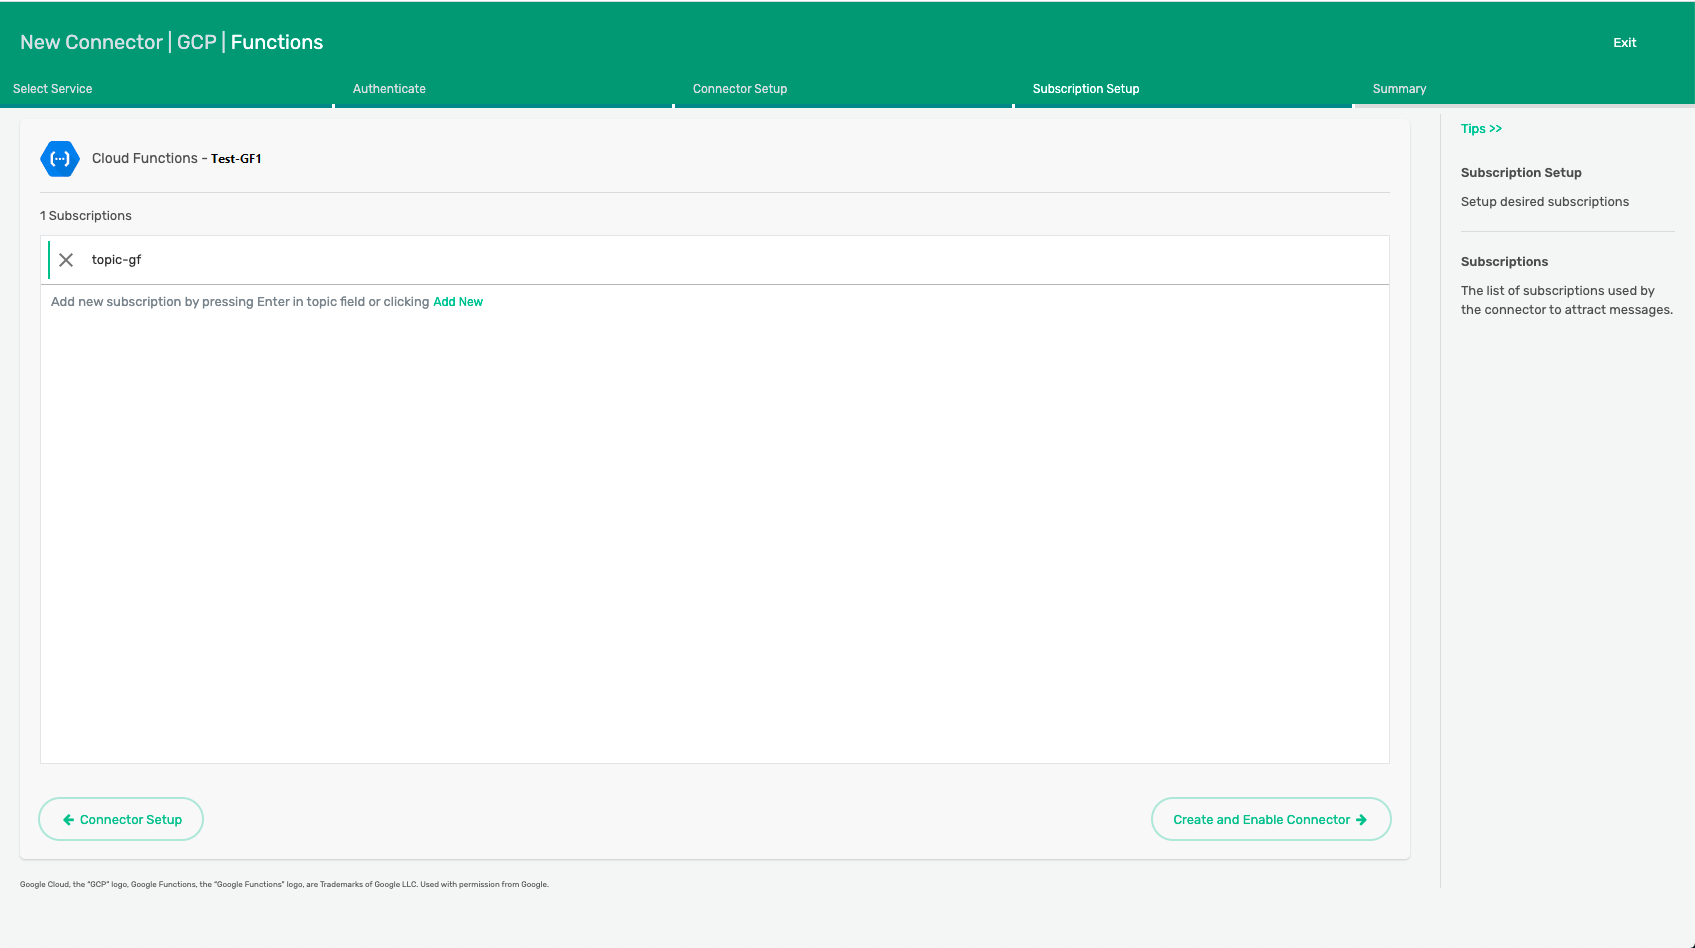The height and width of the screenshot is (948, 1695).
Task: Click the New Connector title text
Action: tap(91, 42)
